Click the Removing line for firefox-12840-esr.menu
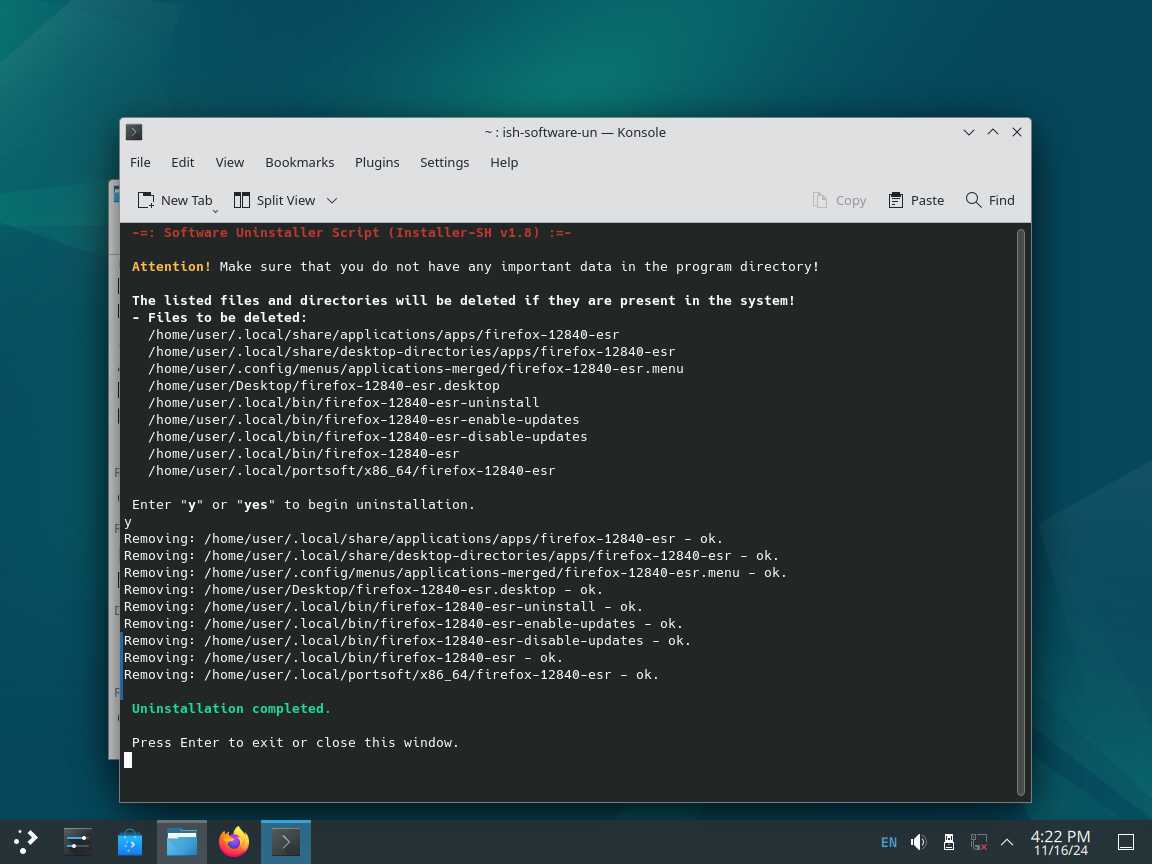Image resolution: width=1152 pixels, height=864 pixels. 456,572
